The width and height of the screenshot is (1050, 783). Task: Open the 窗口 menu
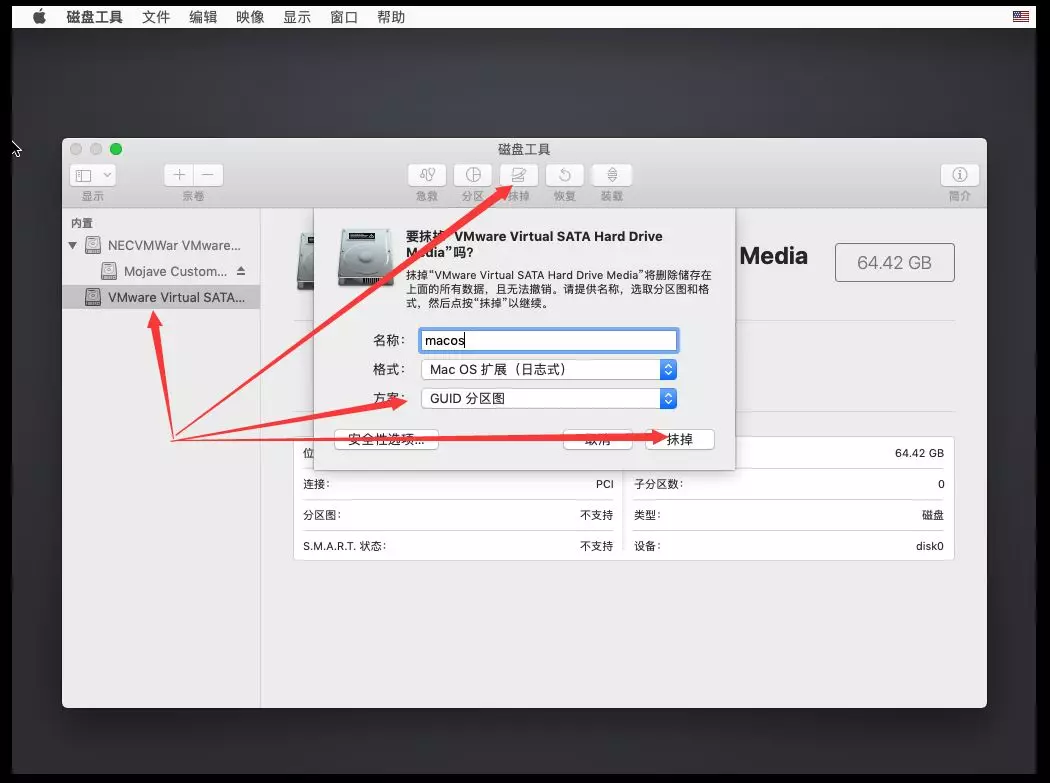pos(344,17)
